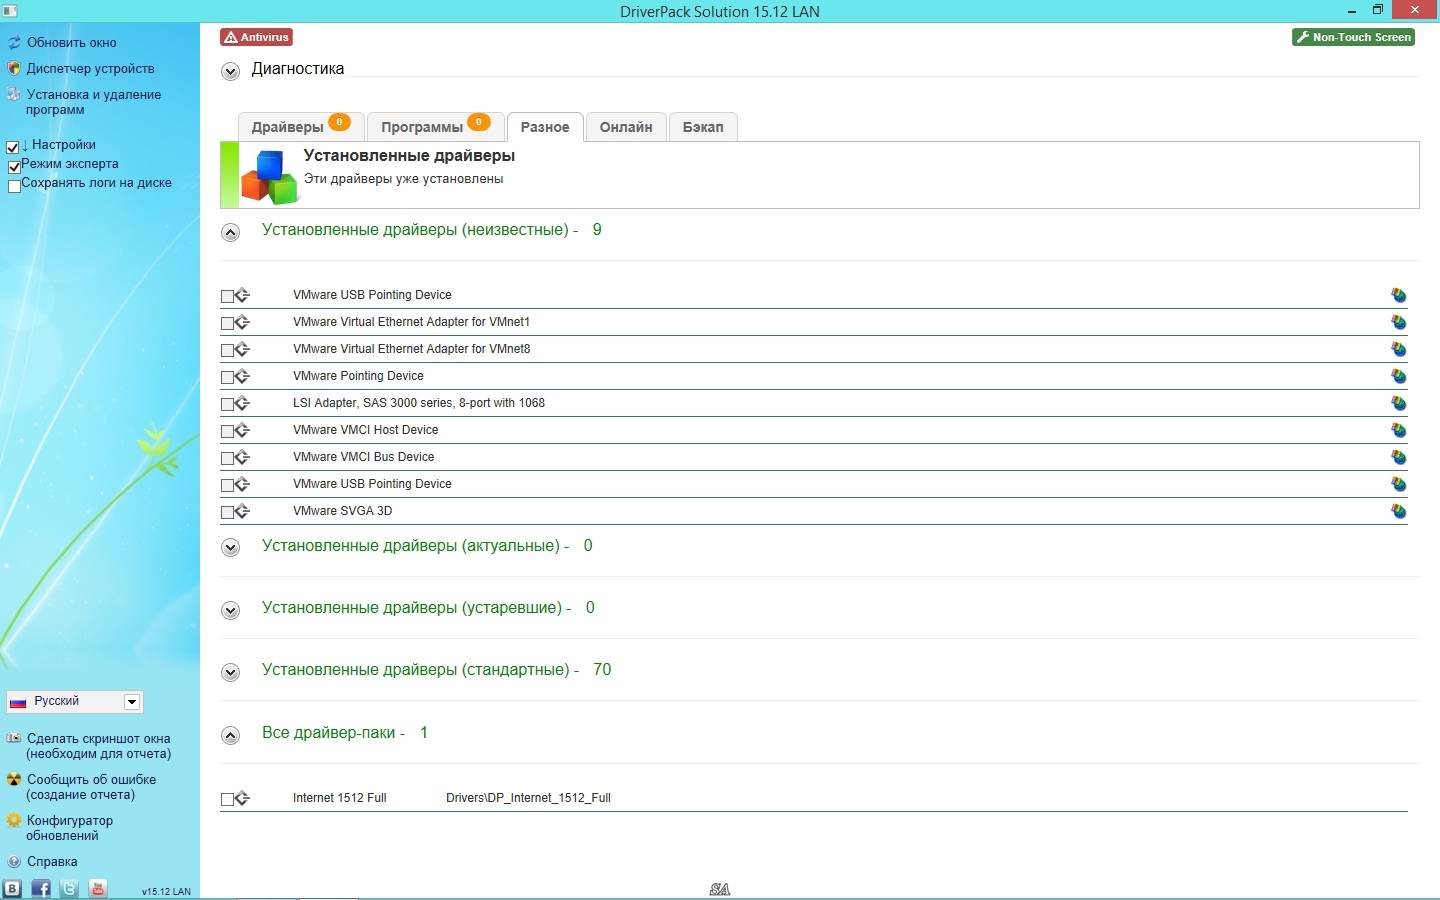Click the screenshot camera icon in sidebar
The height and width of the screenshot is (900, 1440).
click(x=14, y=739)
